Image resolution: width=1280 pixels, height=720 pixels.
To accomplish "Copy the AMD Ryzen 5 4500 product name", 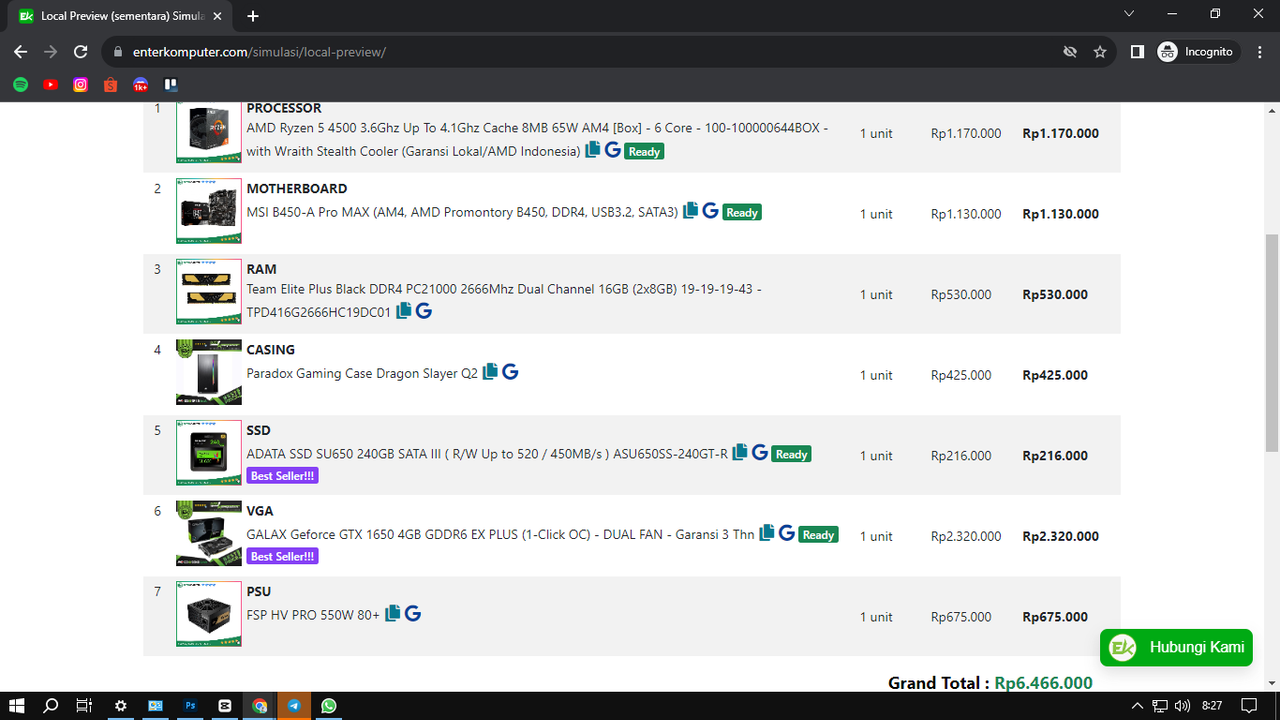I will pyautogui.click(x=593, y=150).
